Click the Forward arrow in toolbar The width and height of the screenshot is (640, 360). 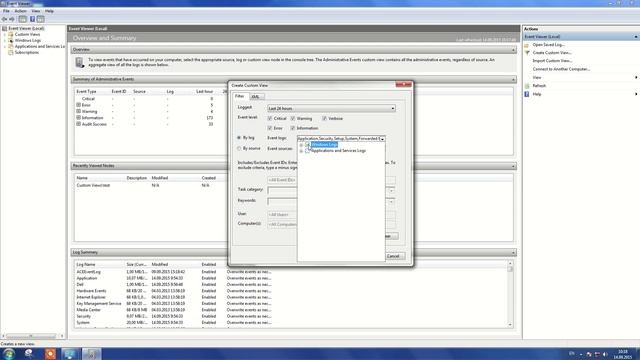(12, 19)
